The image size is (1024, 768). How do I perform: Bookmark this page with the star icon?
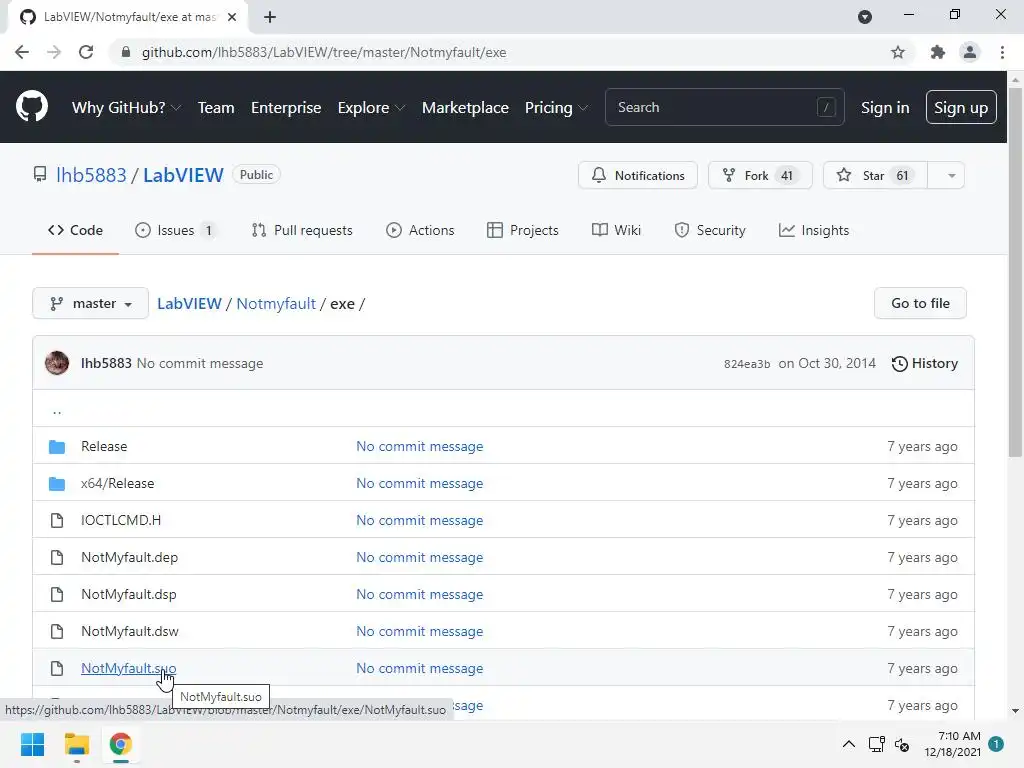[x=898, y=52]
